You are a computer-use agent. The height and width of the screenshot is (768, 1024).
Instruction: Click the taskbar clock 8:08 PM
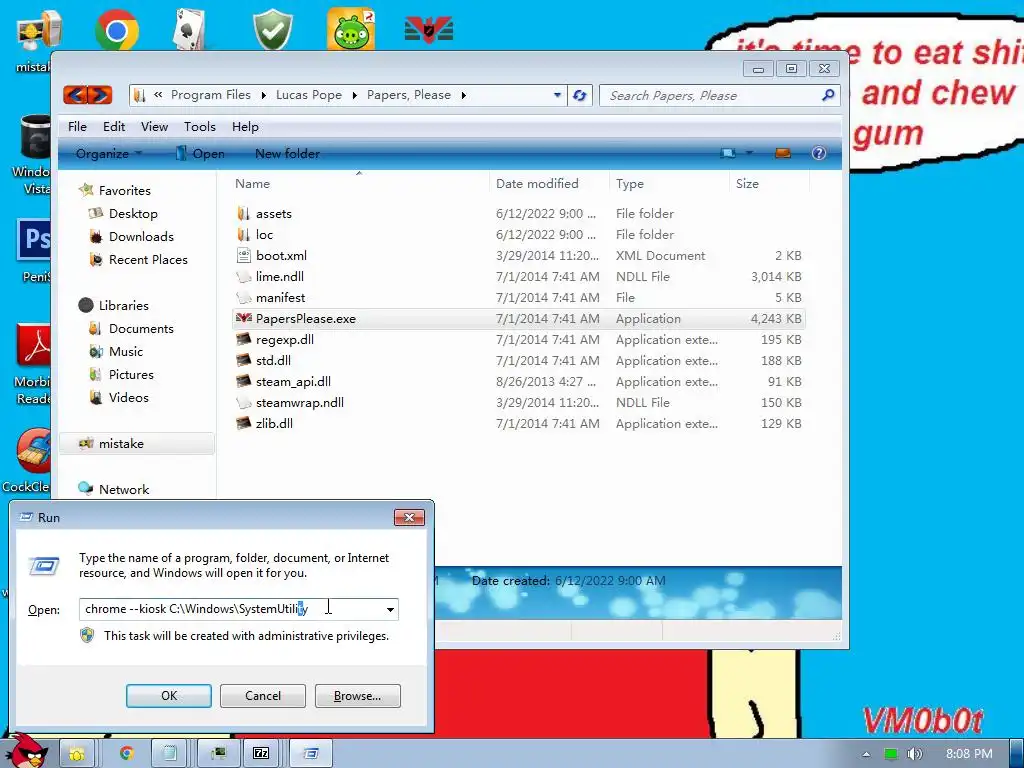click(969, 754)
